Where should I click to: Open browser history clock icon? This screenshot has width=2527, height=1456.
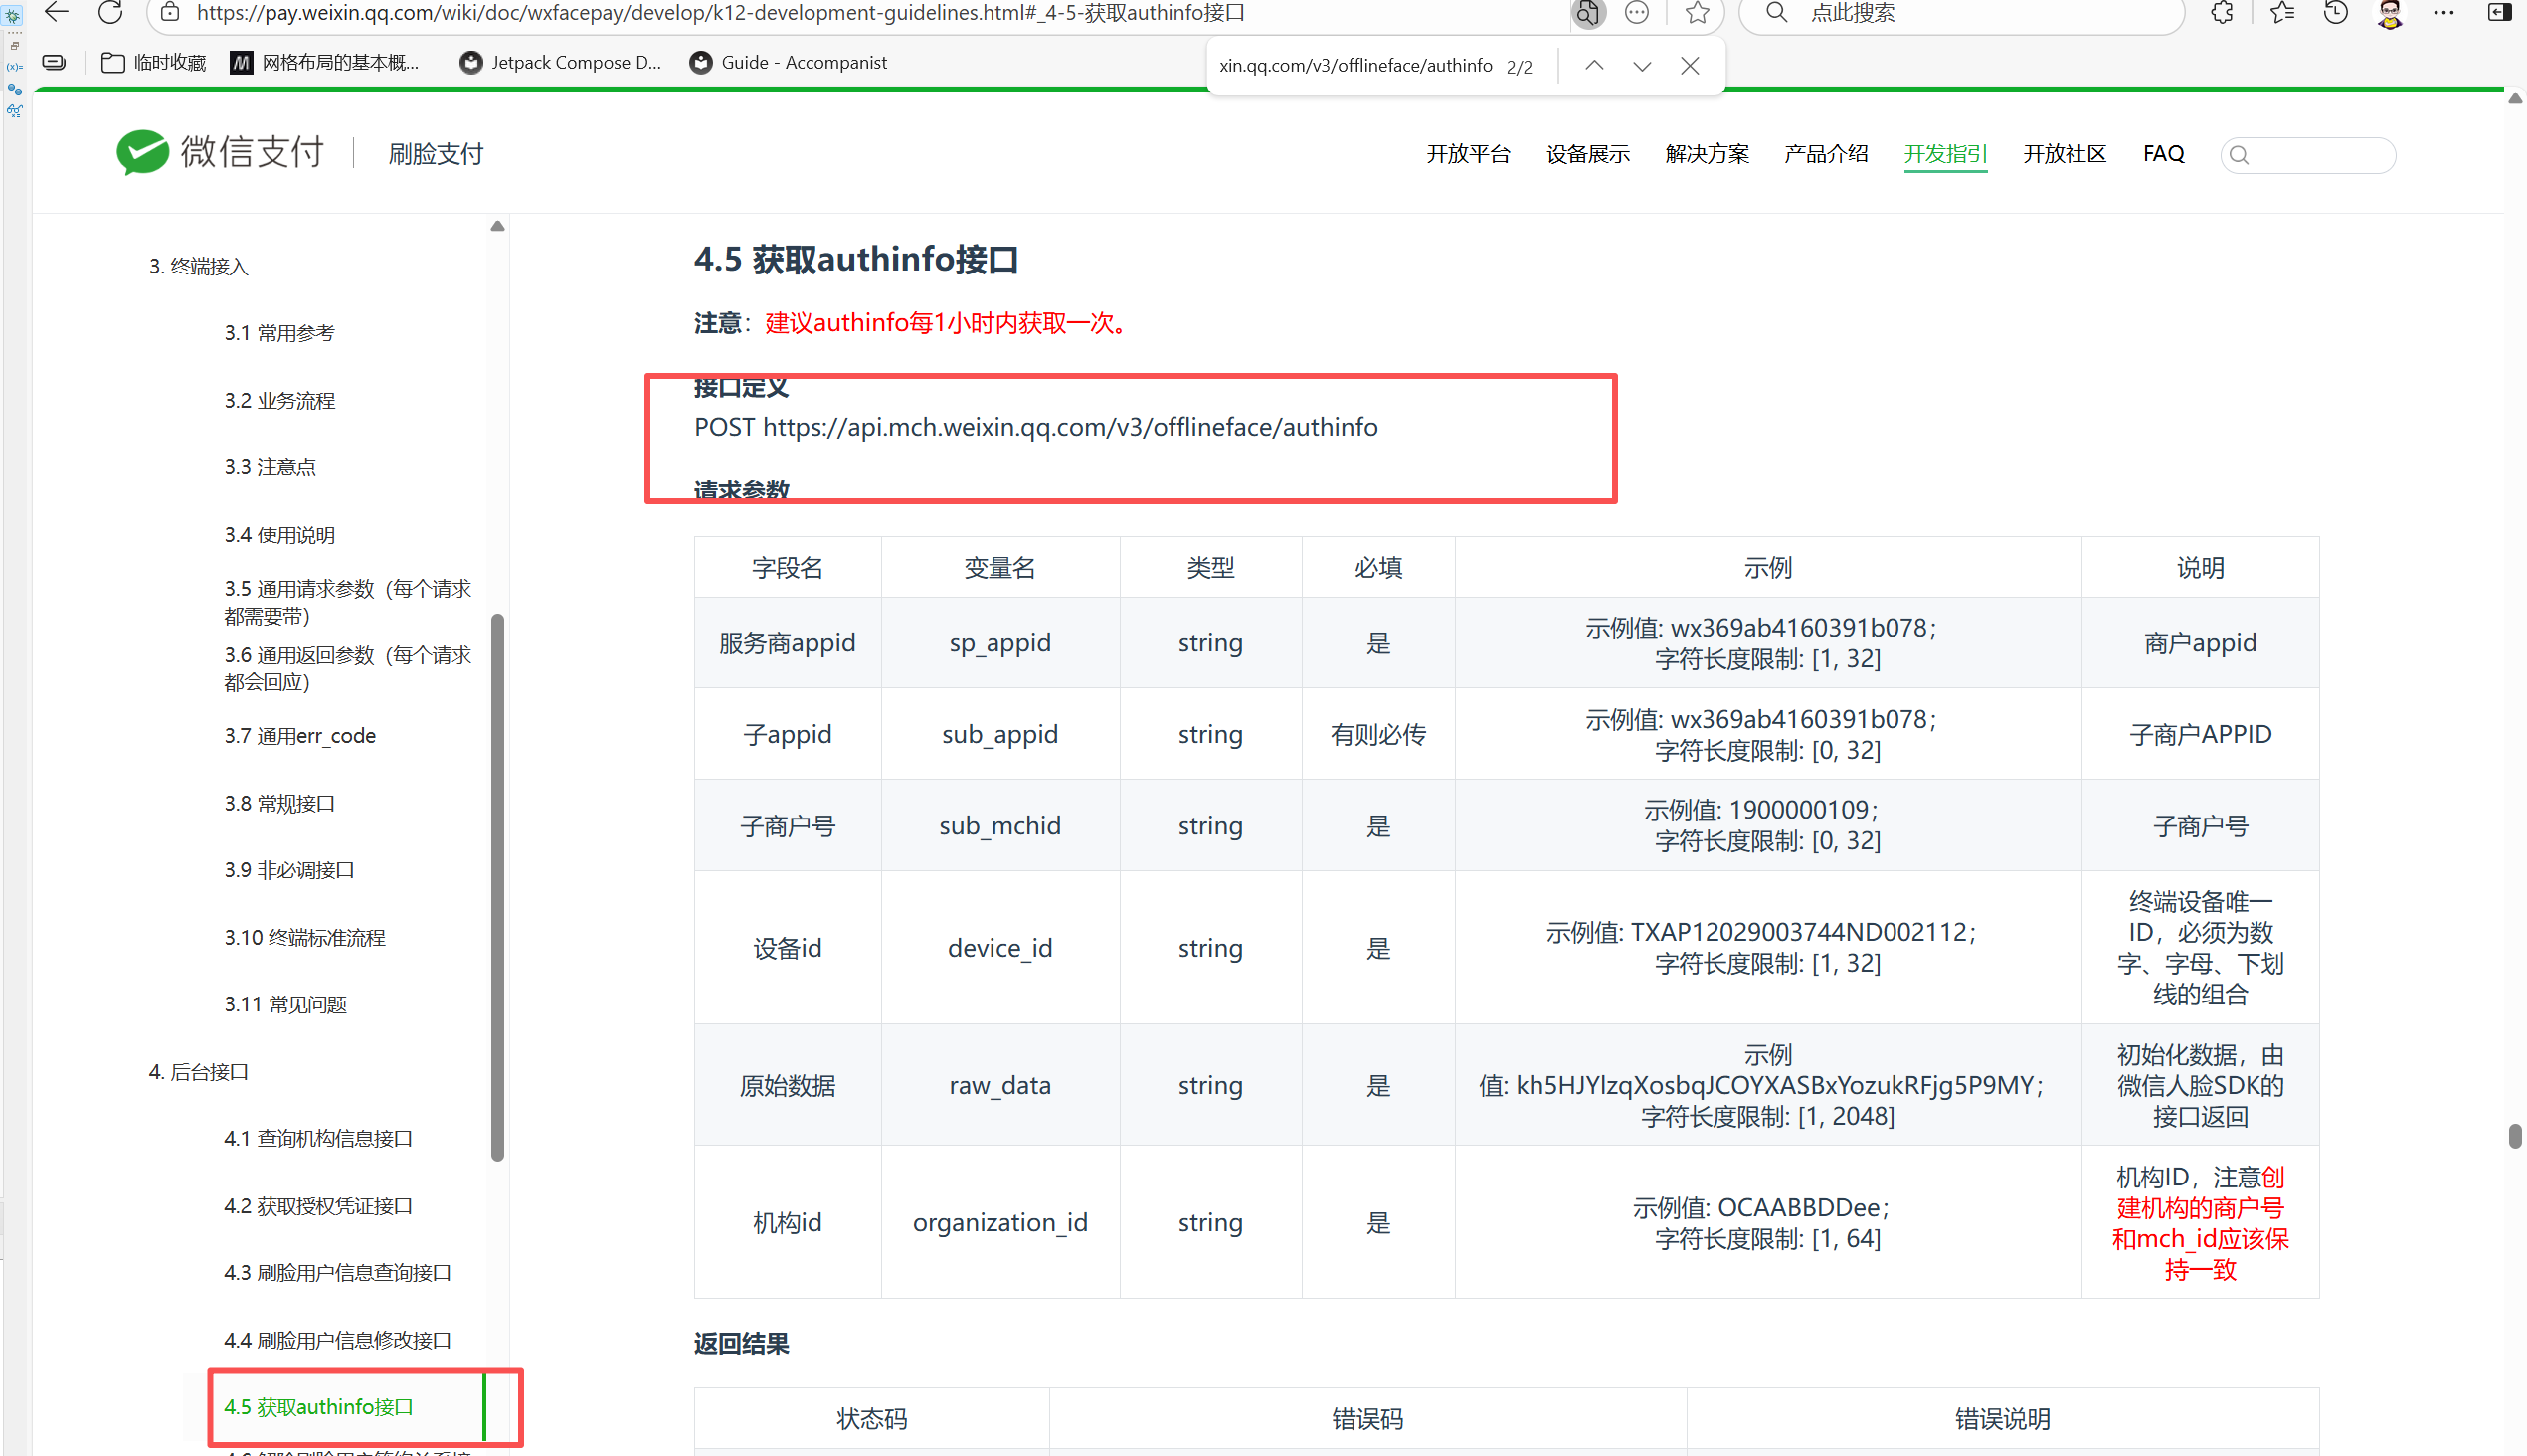[2336, 13]
